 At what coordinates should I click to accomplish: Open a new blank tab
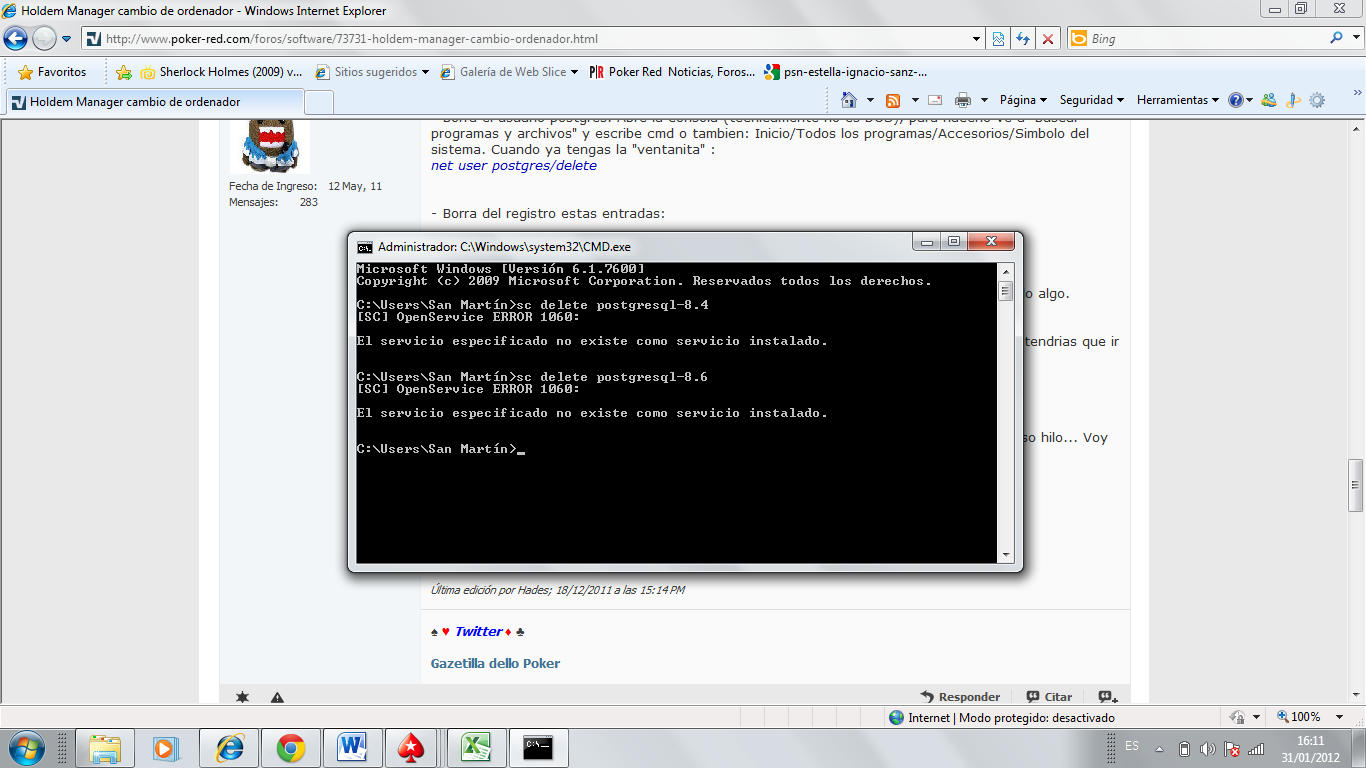319,102
